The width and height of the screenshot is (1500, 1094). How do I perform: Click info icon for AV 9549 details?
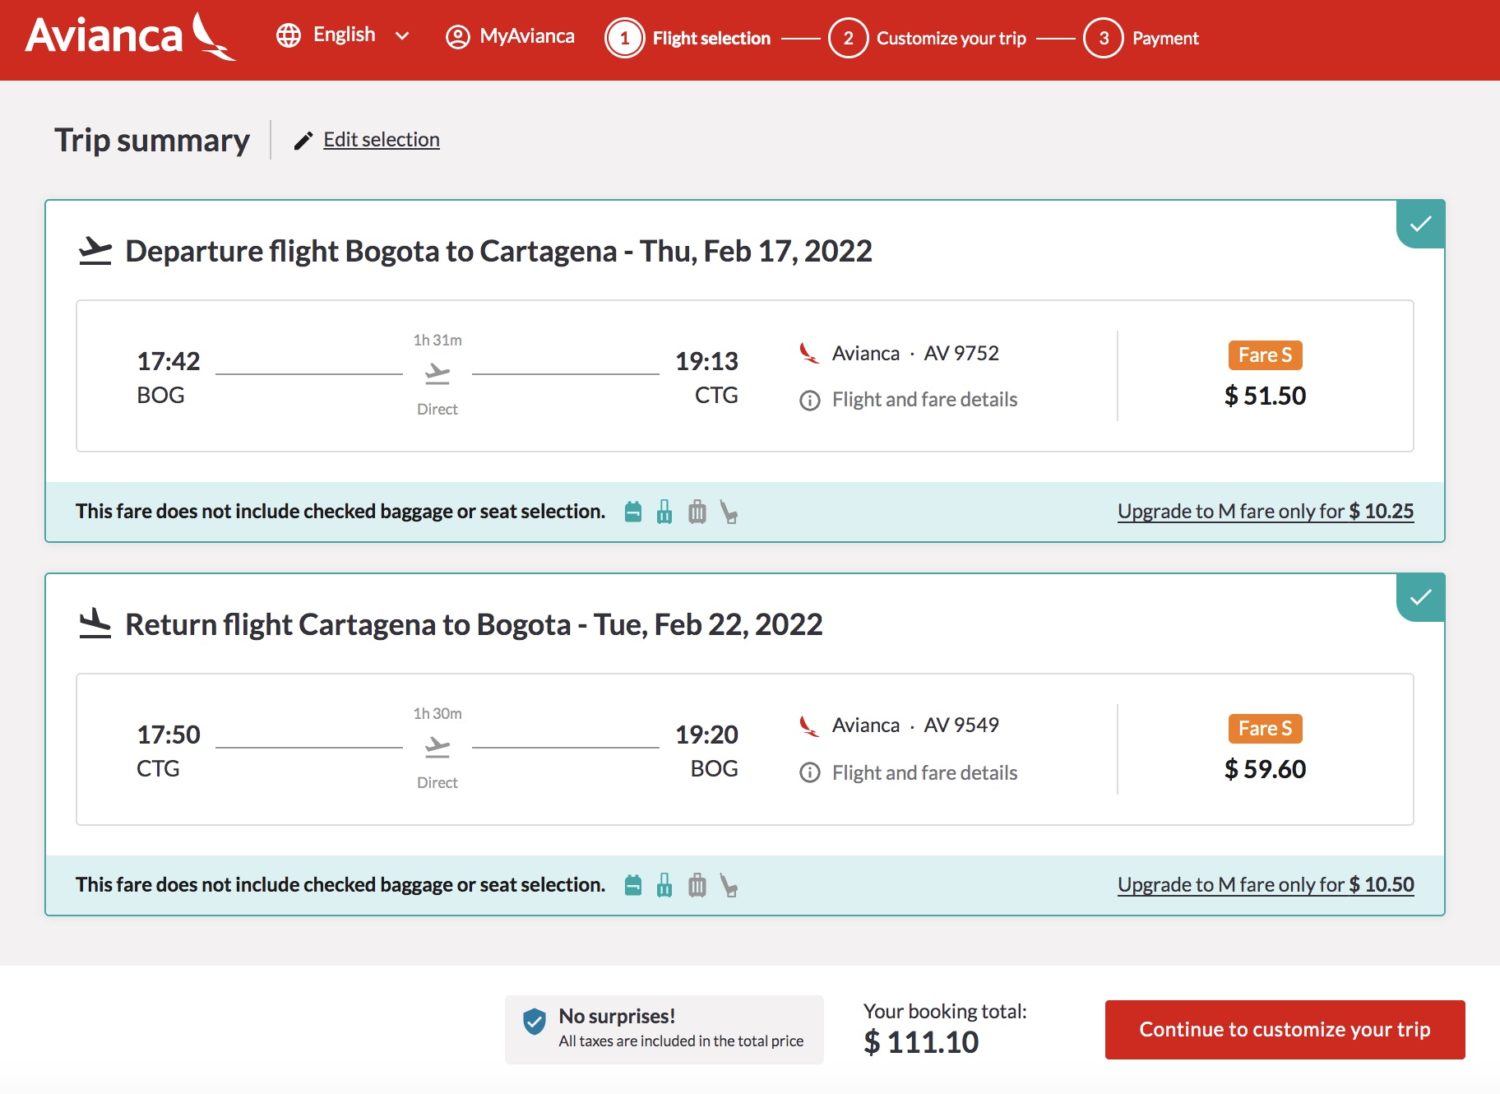point(810,773)
